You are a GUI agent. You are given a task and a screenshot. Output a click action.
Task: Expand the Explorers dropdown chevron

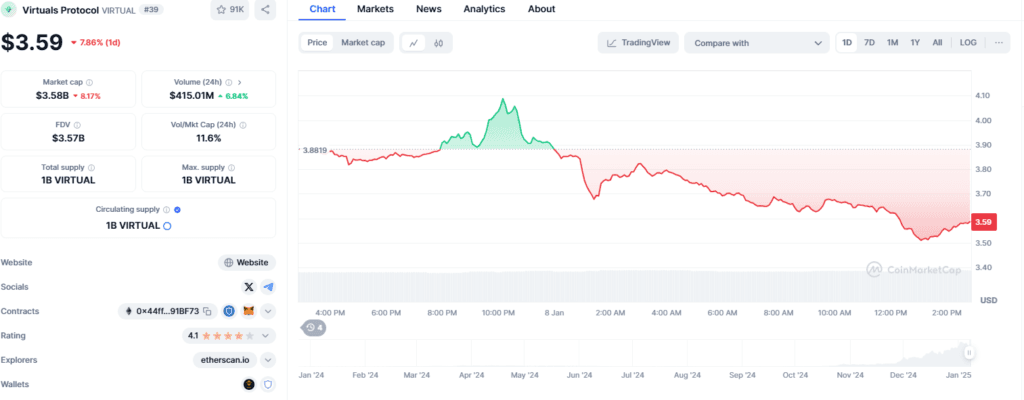268,360
